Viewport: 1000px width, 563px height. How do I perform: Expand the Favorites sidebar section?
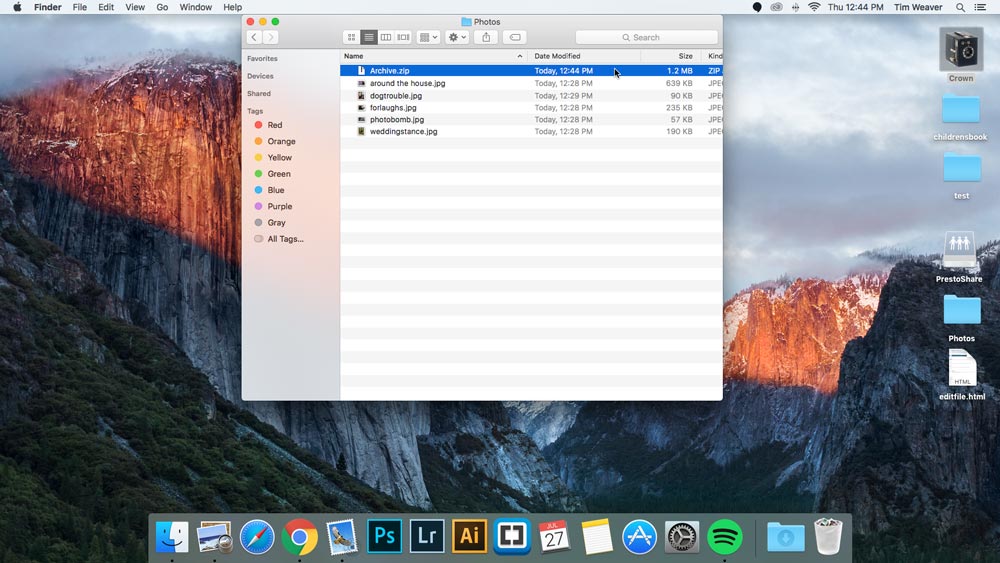262,59
